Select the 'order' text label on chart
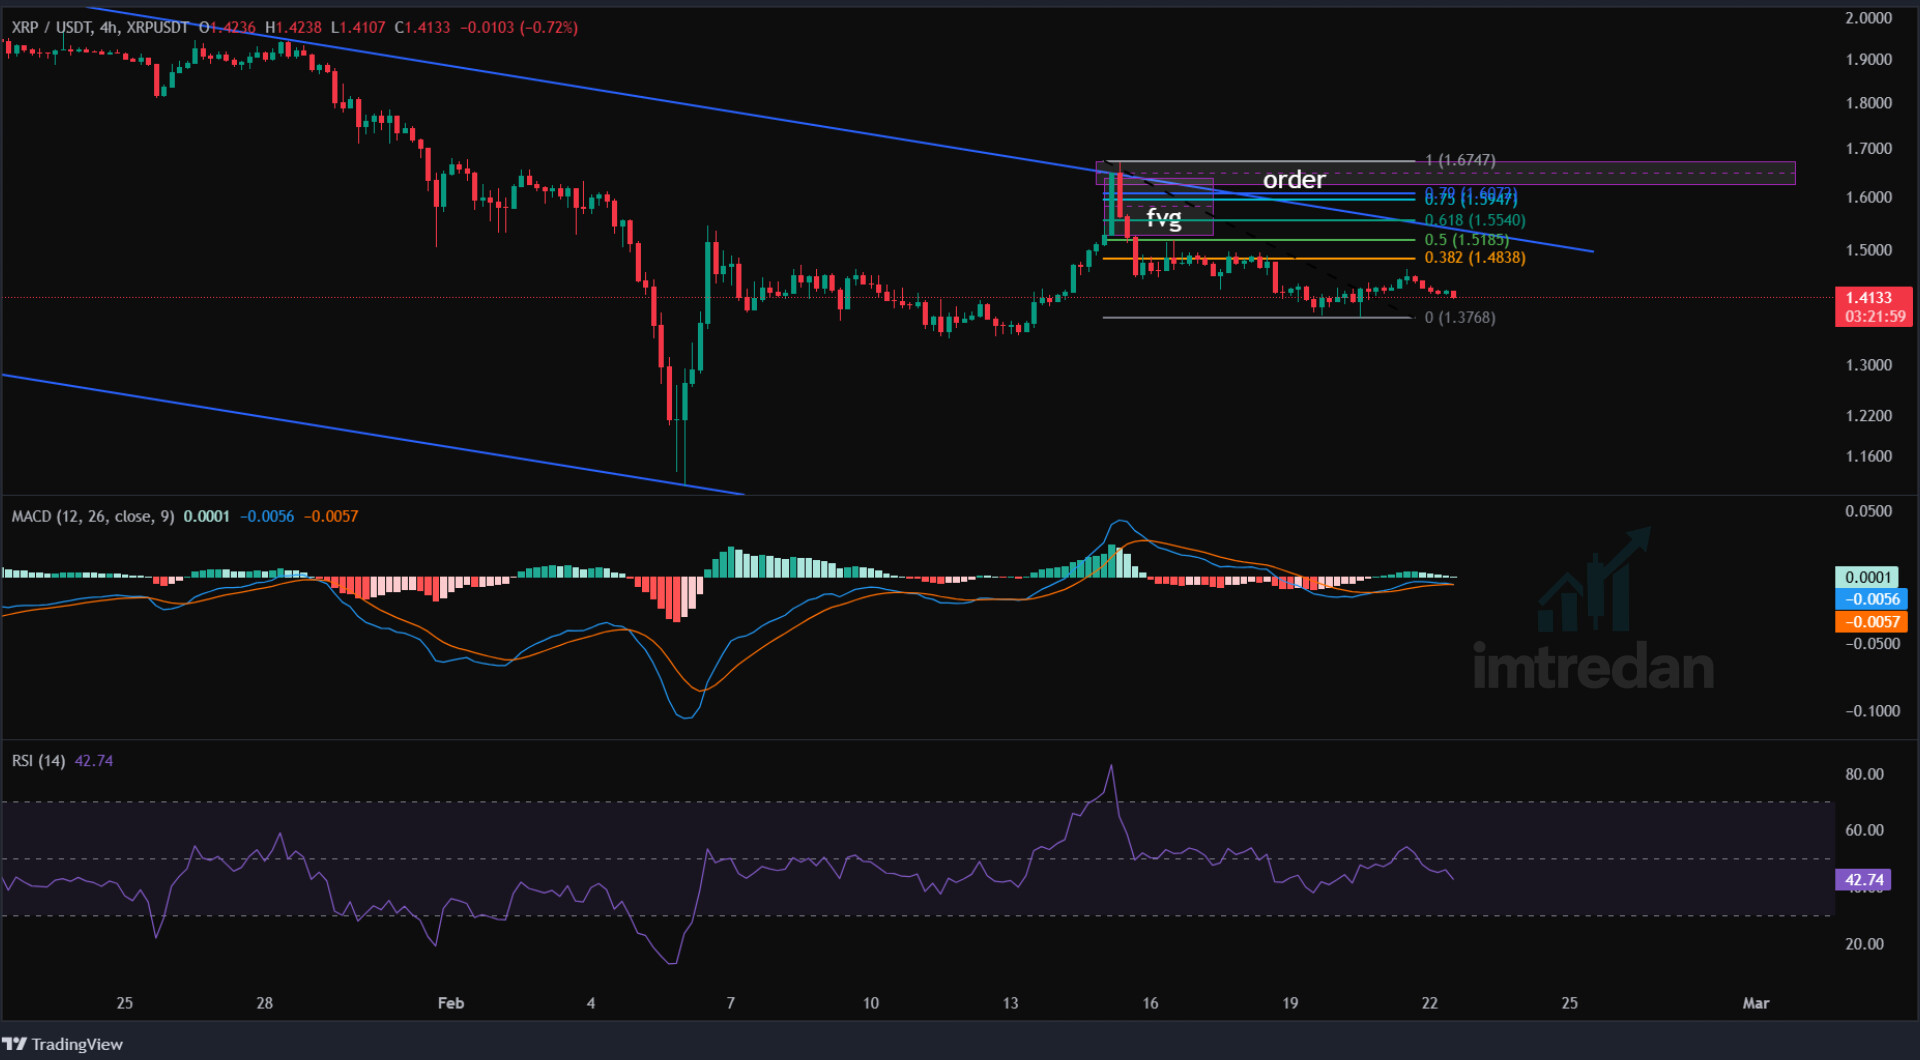The image size is (1920, 1060). point(1294,179)
